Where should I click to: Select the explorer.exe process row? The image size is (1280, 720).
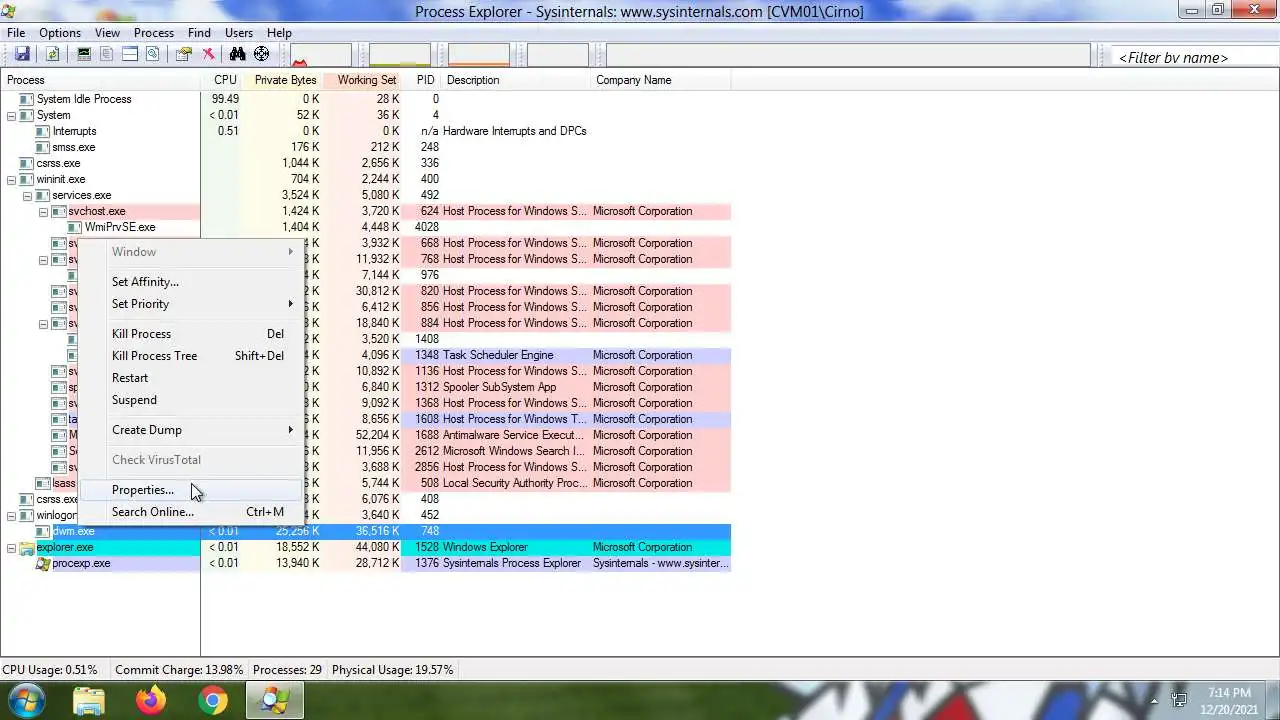[x=366, y=547]
